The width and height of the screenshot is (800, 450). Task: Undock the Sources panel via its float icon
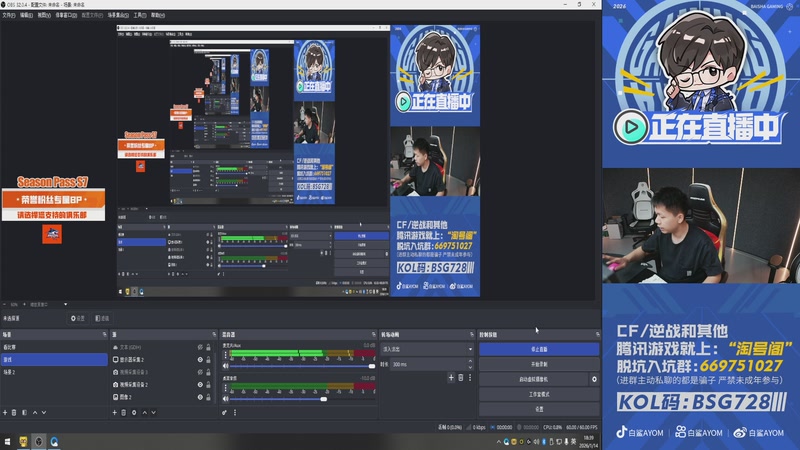[214, 335]
